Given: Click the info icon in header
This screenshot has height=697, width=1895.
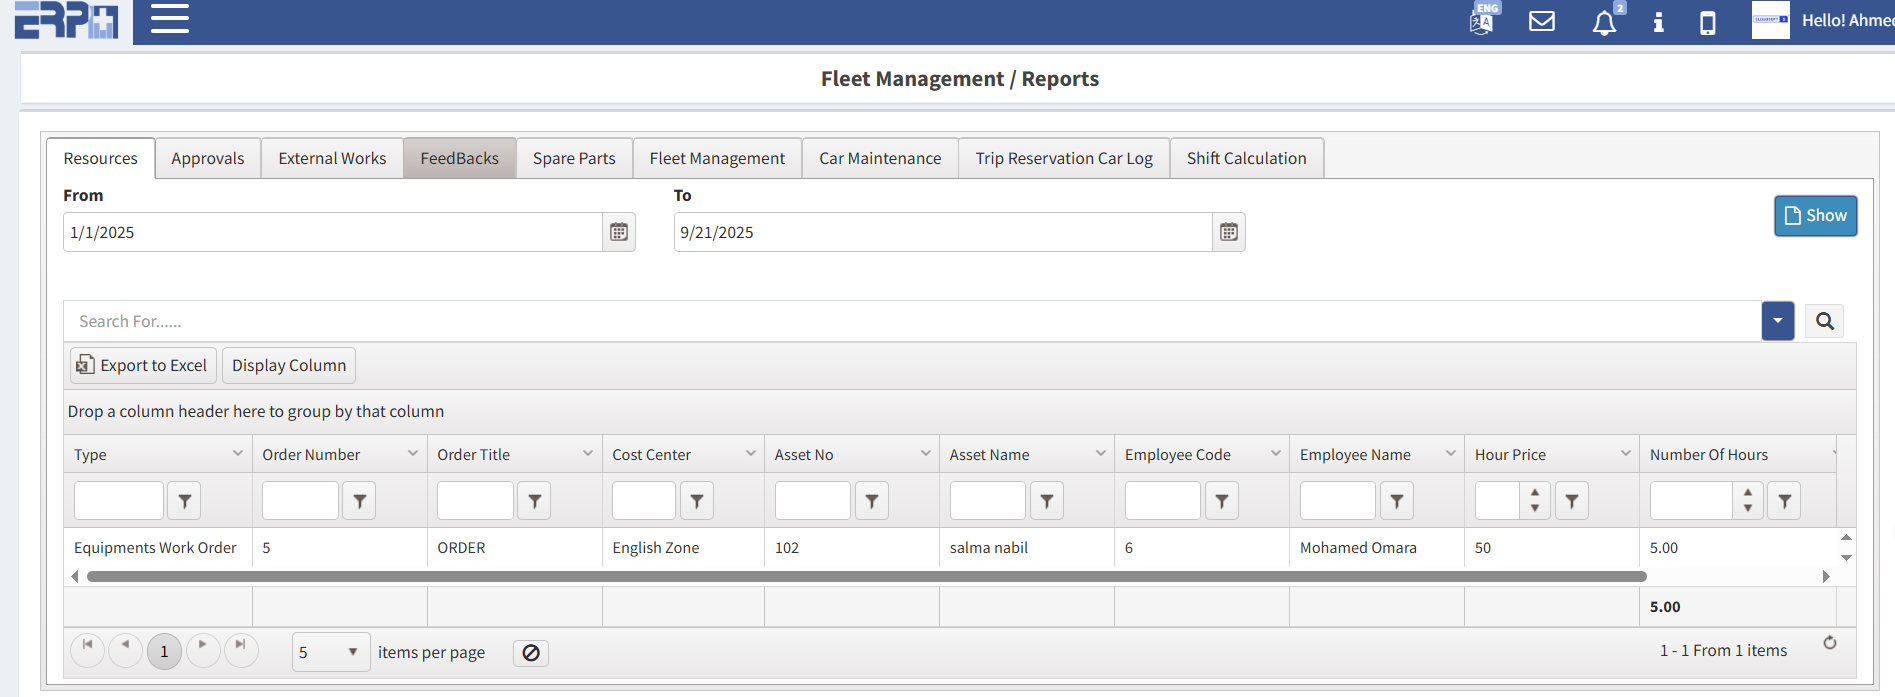Looking at the screenshot, I should click(1658, 22).
